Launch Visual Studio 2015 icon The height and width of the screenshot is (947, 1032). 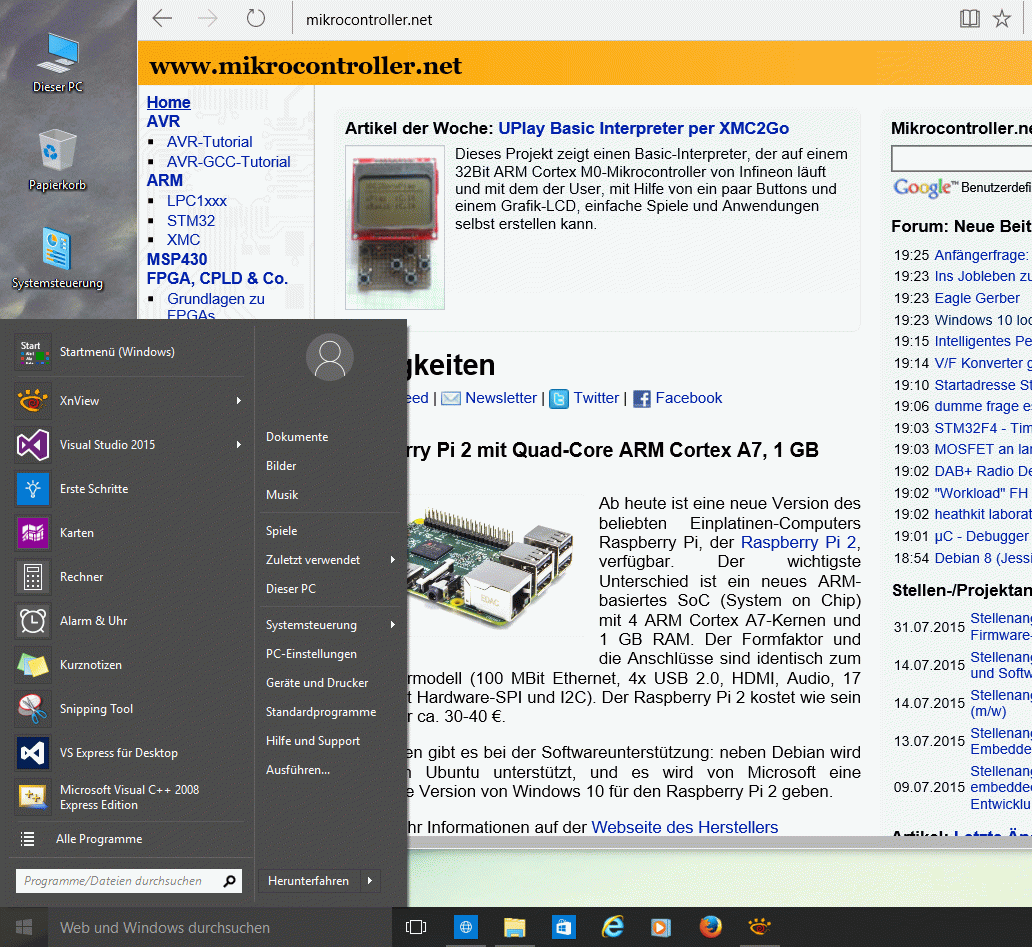pyautogui.click(x=33, y=445)
